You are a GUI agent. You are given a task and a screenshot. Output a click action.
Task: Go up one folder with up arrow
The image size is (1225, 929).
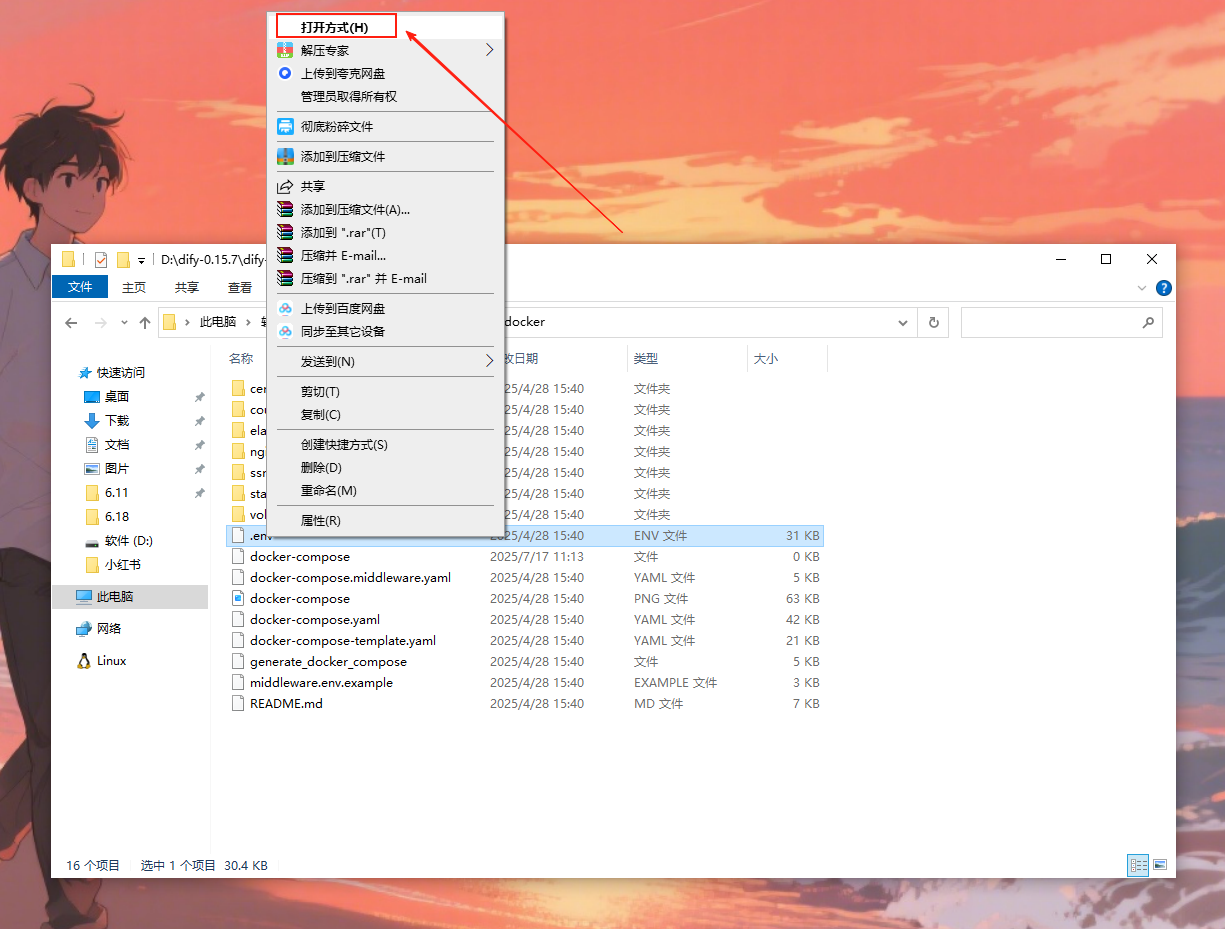coord(145,322)
